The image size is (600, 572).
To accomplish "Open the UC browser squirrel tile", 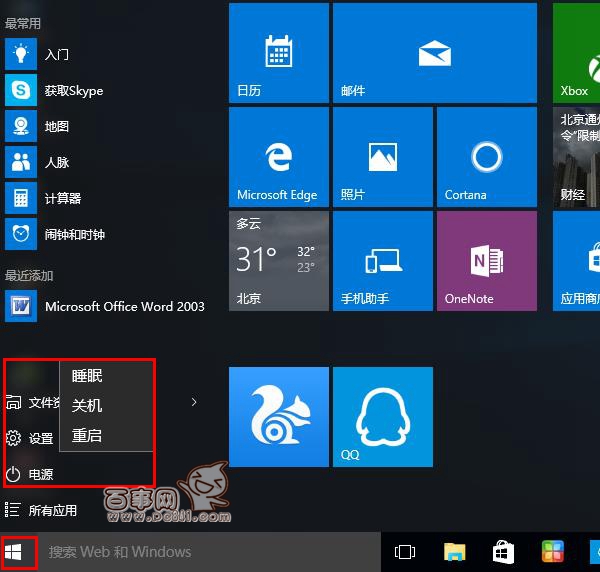I will [x=278, y=417].
